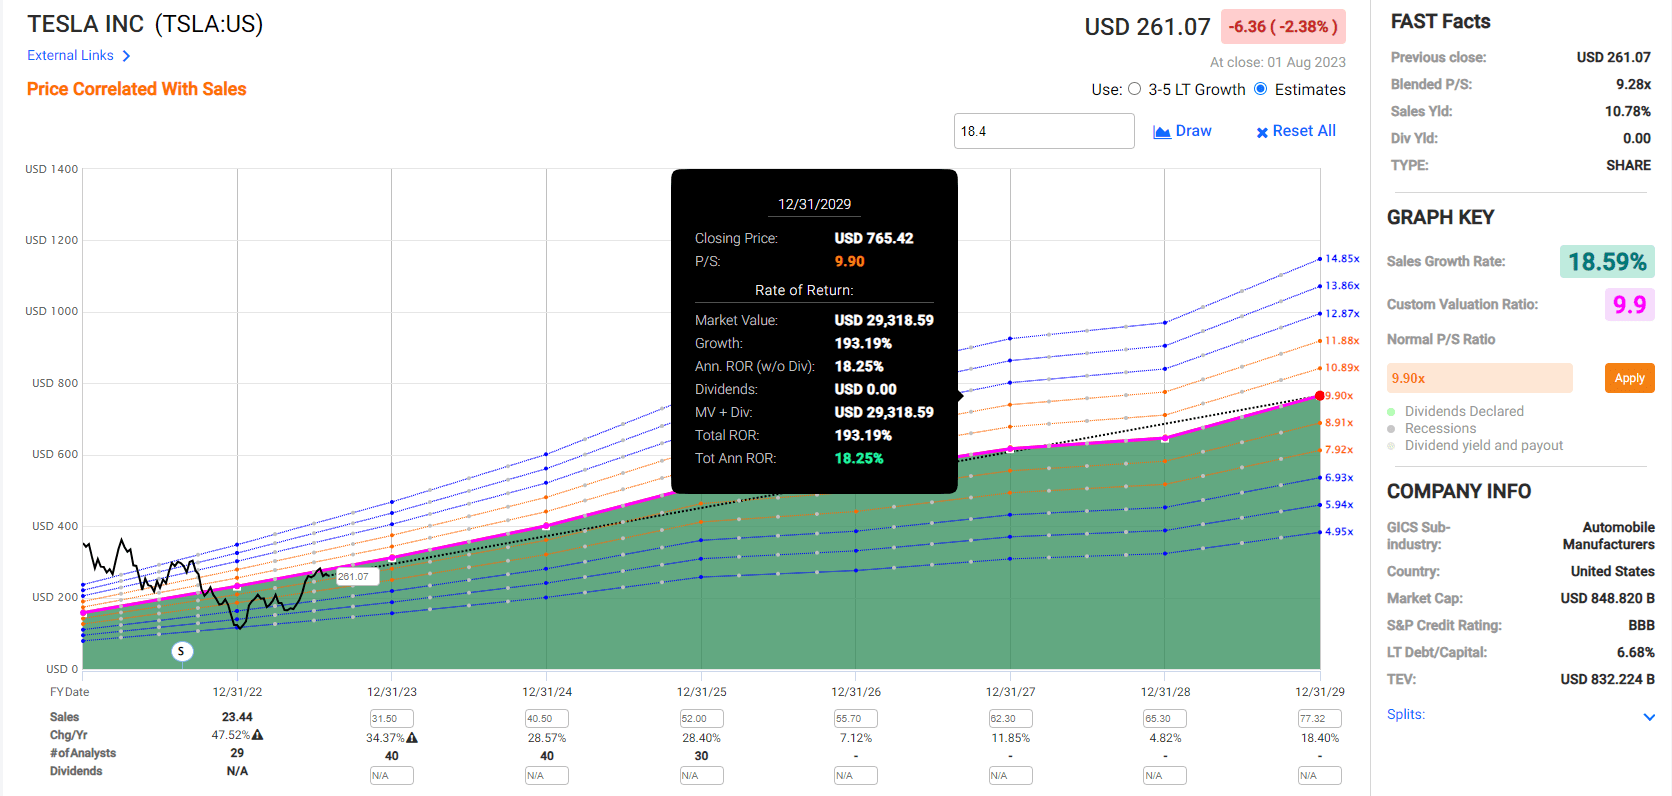Click the 12/31/28 dividends N/A field
The image size is (1672, 796).
(x=1165, y=775)
